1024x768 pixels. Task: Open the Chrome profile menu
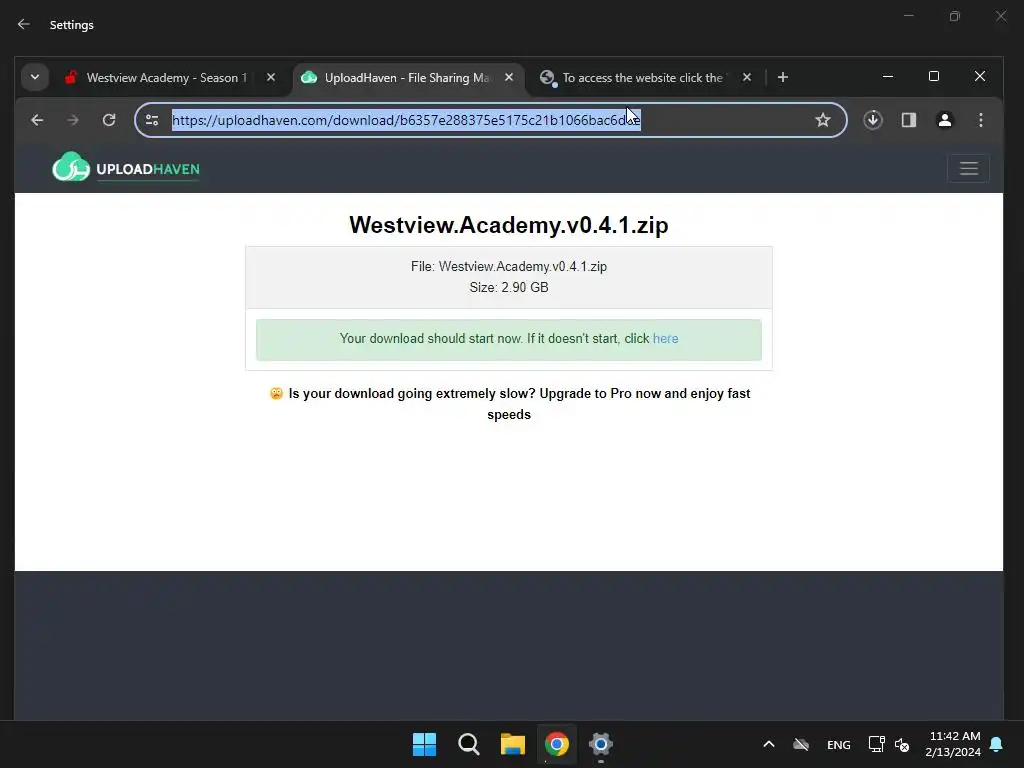pyautogui.click(x=944, y=120)
